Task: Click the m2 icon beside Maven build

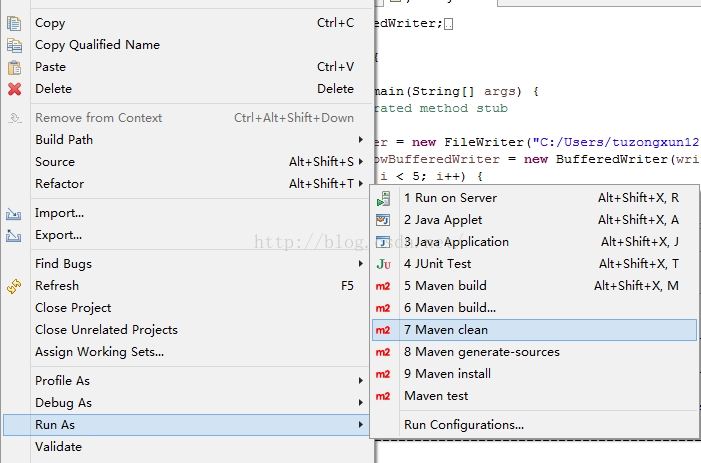Action: pyautogui.click(x=383, y=286)
